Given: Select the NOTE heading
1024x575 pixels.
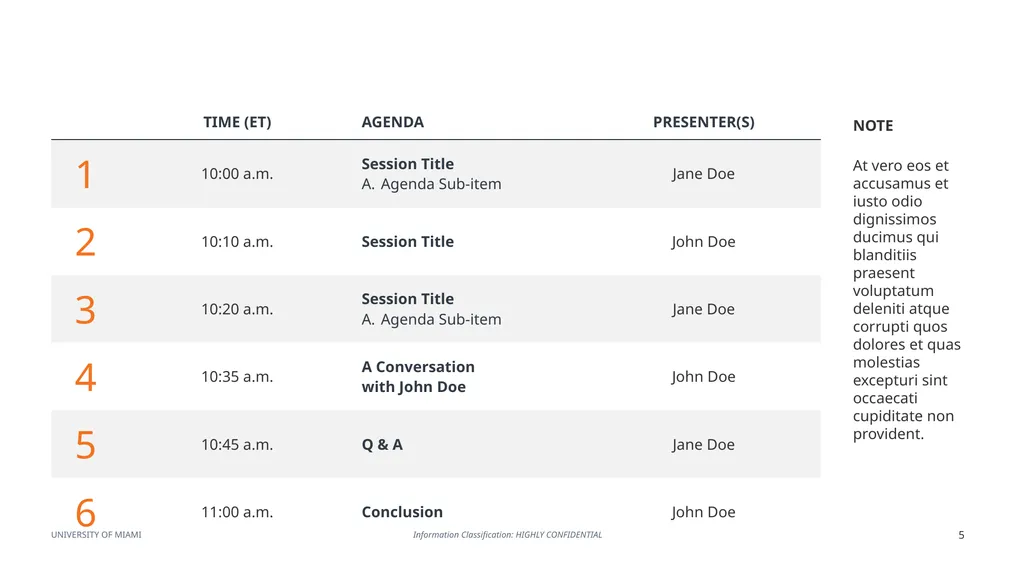Looking at the screenshot, I should (x=872, y=125).
